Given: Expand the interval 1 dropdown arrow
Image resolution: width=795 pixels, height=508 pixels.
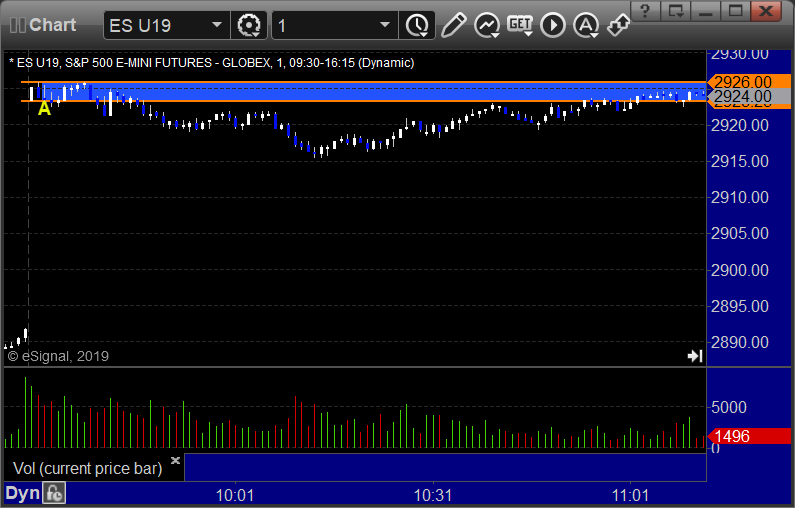Looking at the screenshot, I should pos(385,25).
